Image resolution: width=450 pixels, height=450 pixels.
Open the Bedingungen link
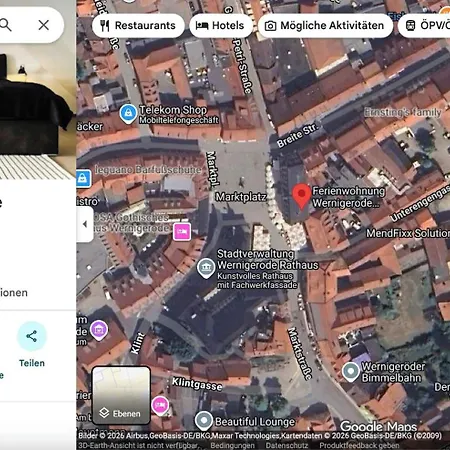pyautogui.click(x=232, y=445)
